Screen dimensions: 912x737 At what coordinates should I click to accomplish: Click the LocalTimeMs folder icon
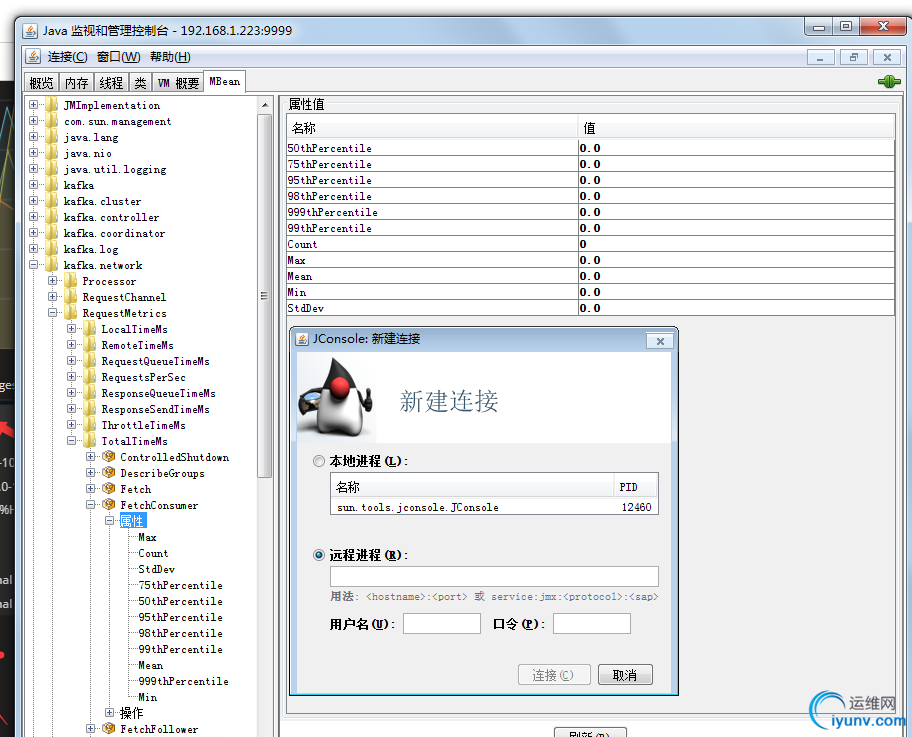90,329
